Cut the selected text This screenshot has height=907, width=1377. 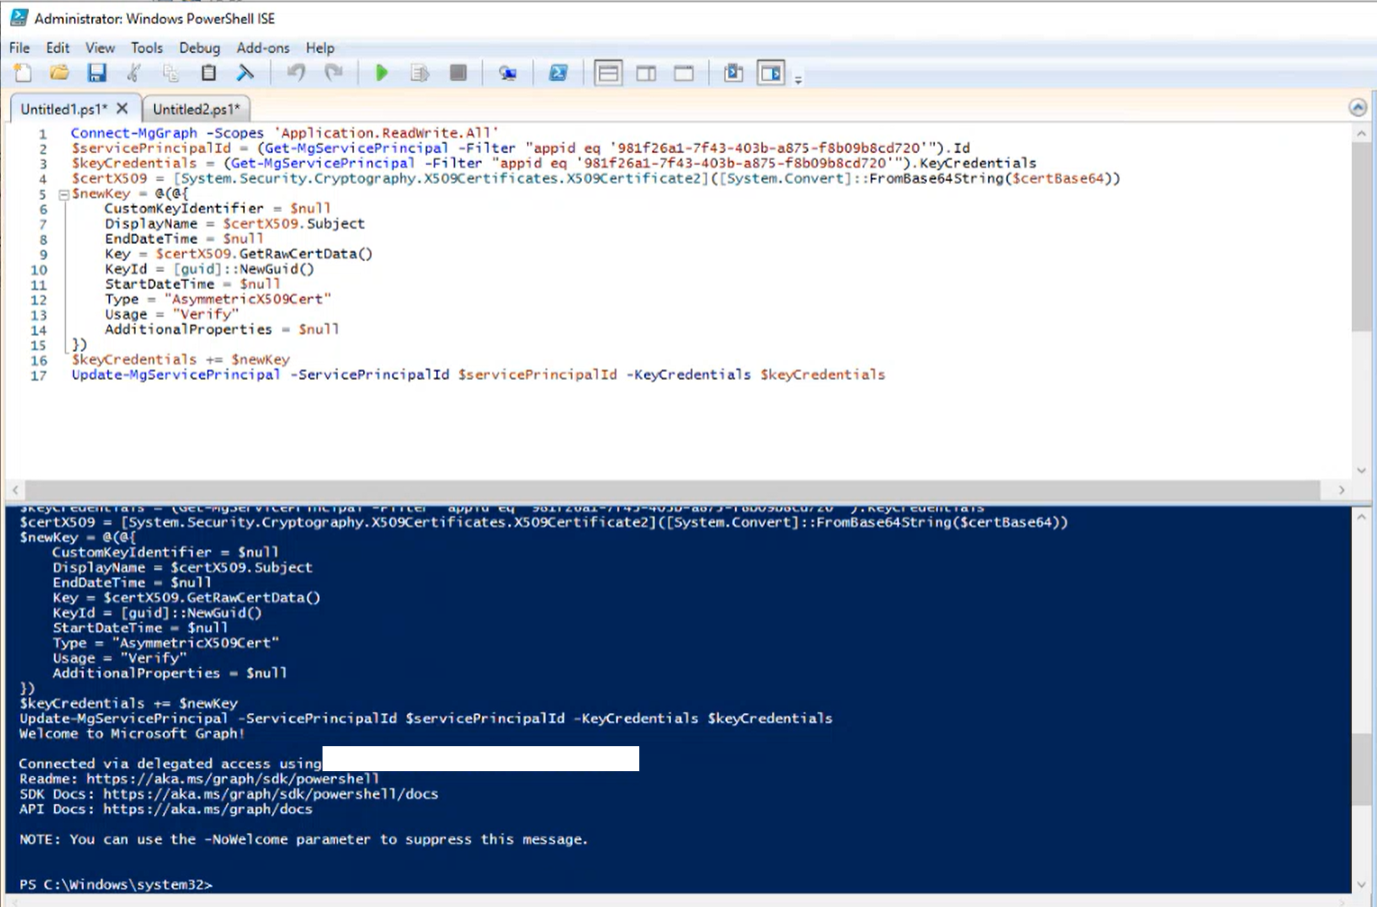click(x=133, y=73)
